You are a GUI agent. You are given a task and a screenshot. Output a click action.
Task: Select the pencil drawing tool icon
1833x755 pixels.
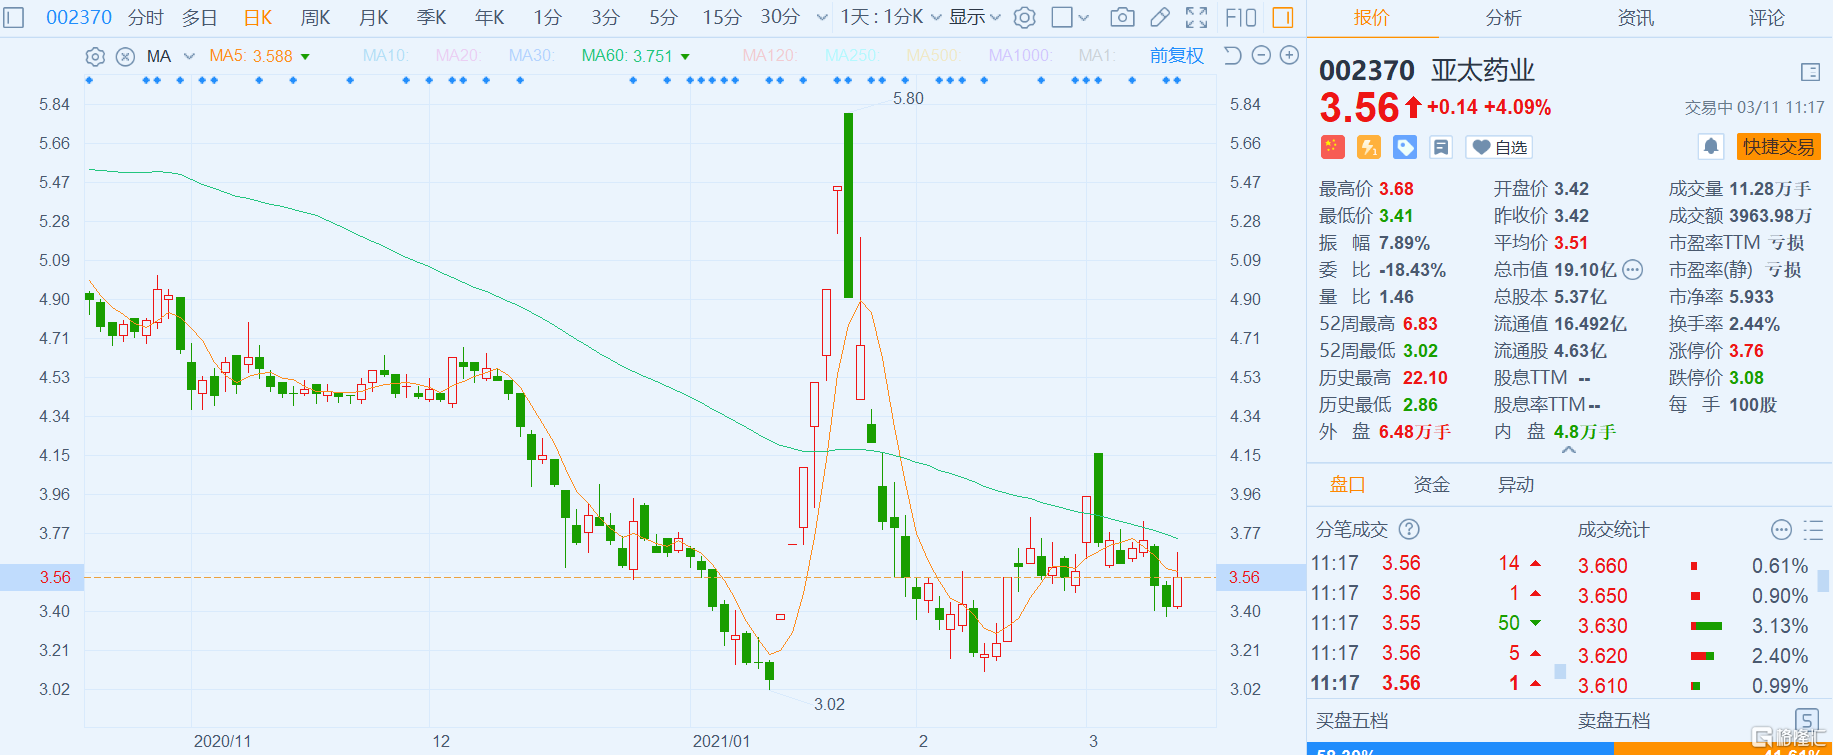tap(1160, 17)
